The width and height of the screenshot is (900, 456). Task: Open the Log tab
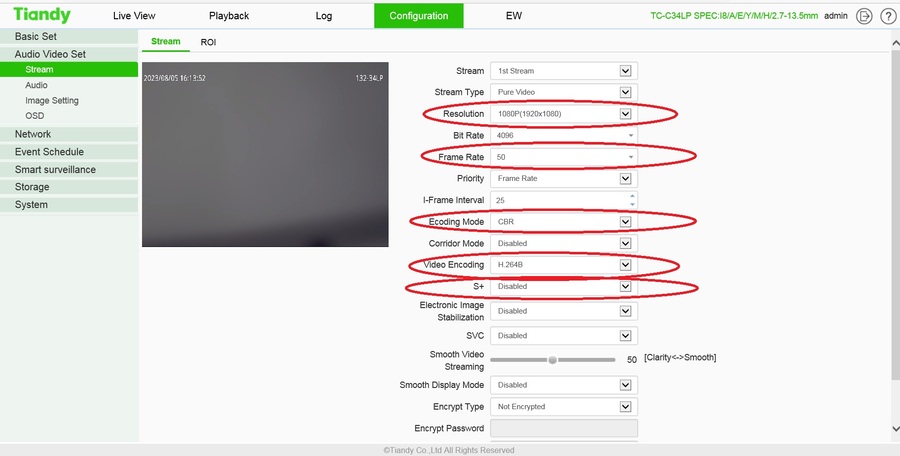tap(324, 16)
